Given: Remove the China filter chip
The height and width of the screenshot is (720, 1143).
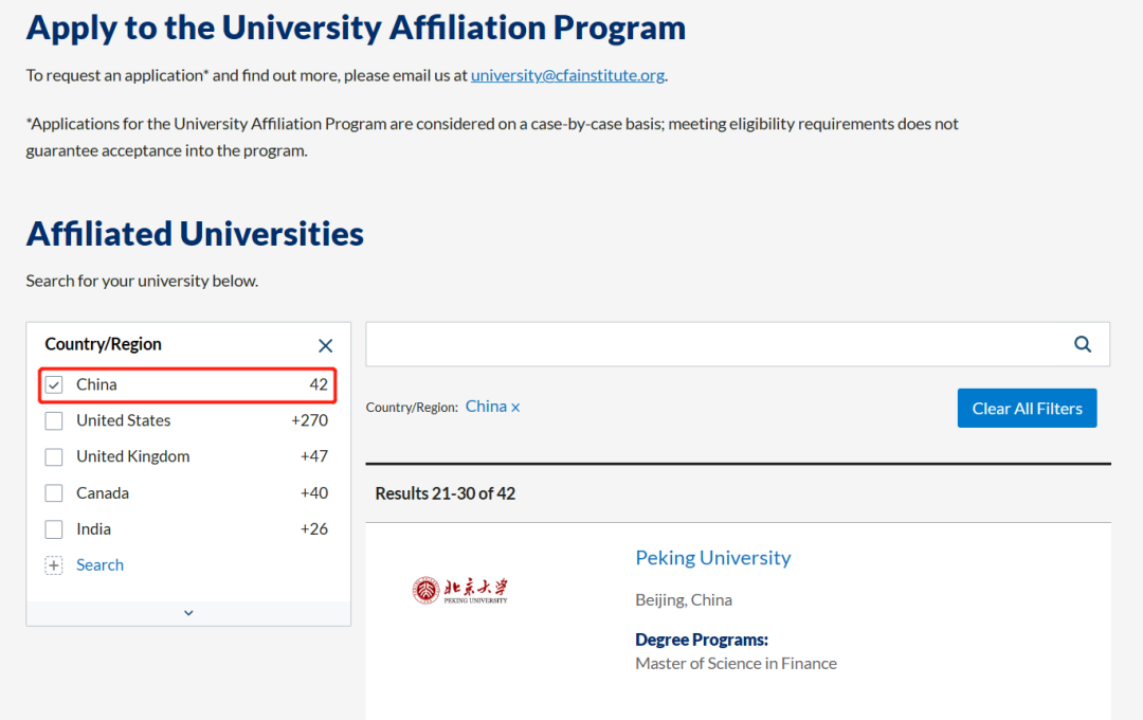Looking at the screenshot, I should coord(516,407).
